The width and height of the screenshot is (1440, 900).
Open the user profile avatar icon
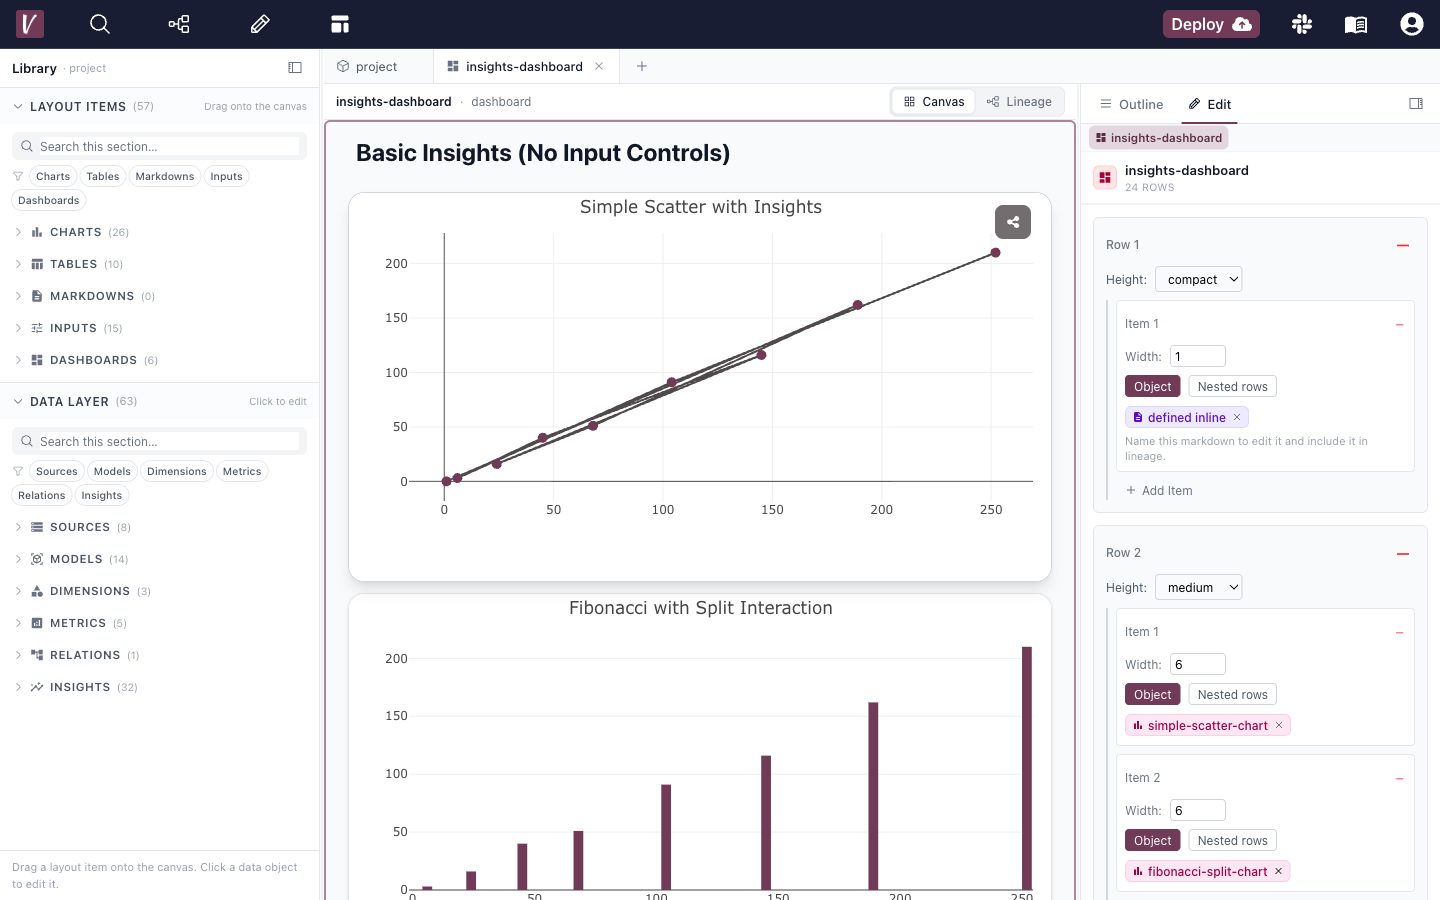tap(1412, 24)
